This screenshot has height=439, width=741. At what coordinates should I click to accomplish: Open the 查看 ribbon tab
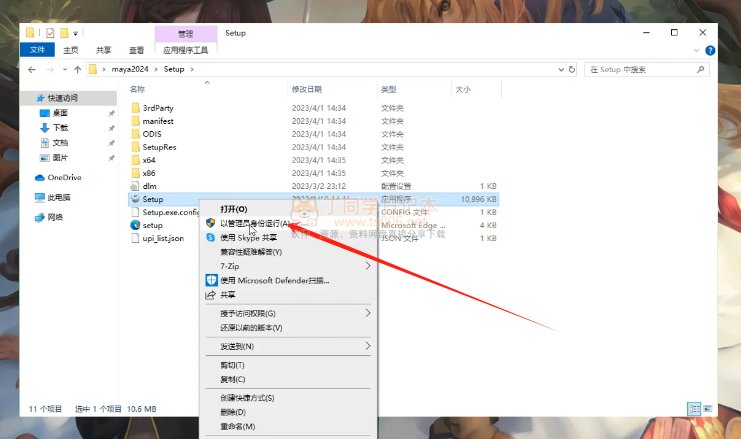[x=136, y=50]
